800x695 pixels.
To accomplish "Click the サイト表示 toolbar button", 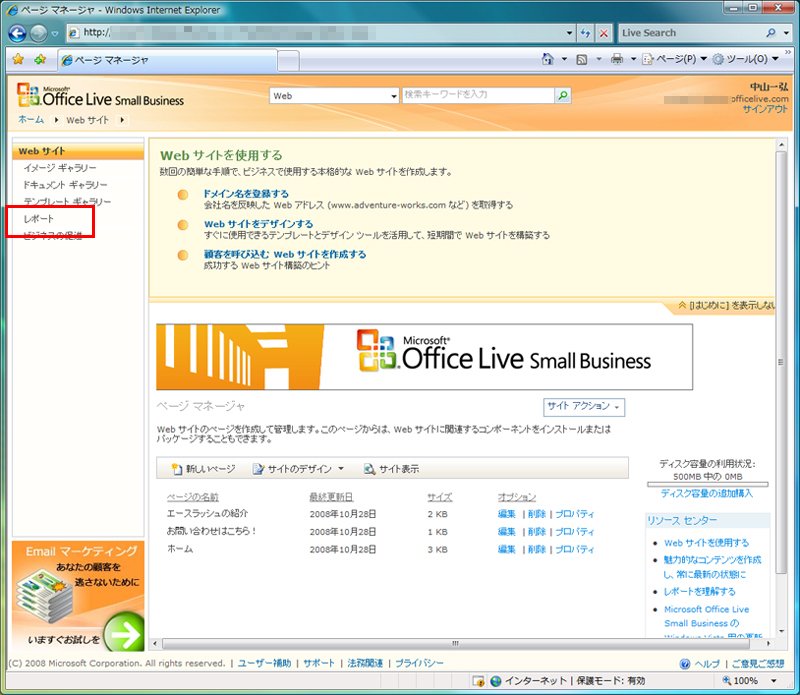I will point(391,469).
